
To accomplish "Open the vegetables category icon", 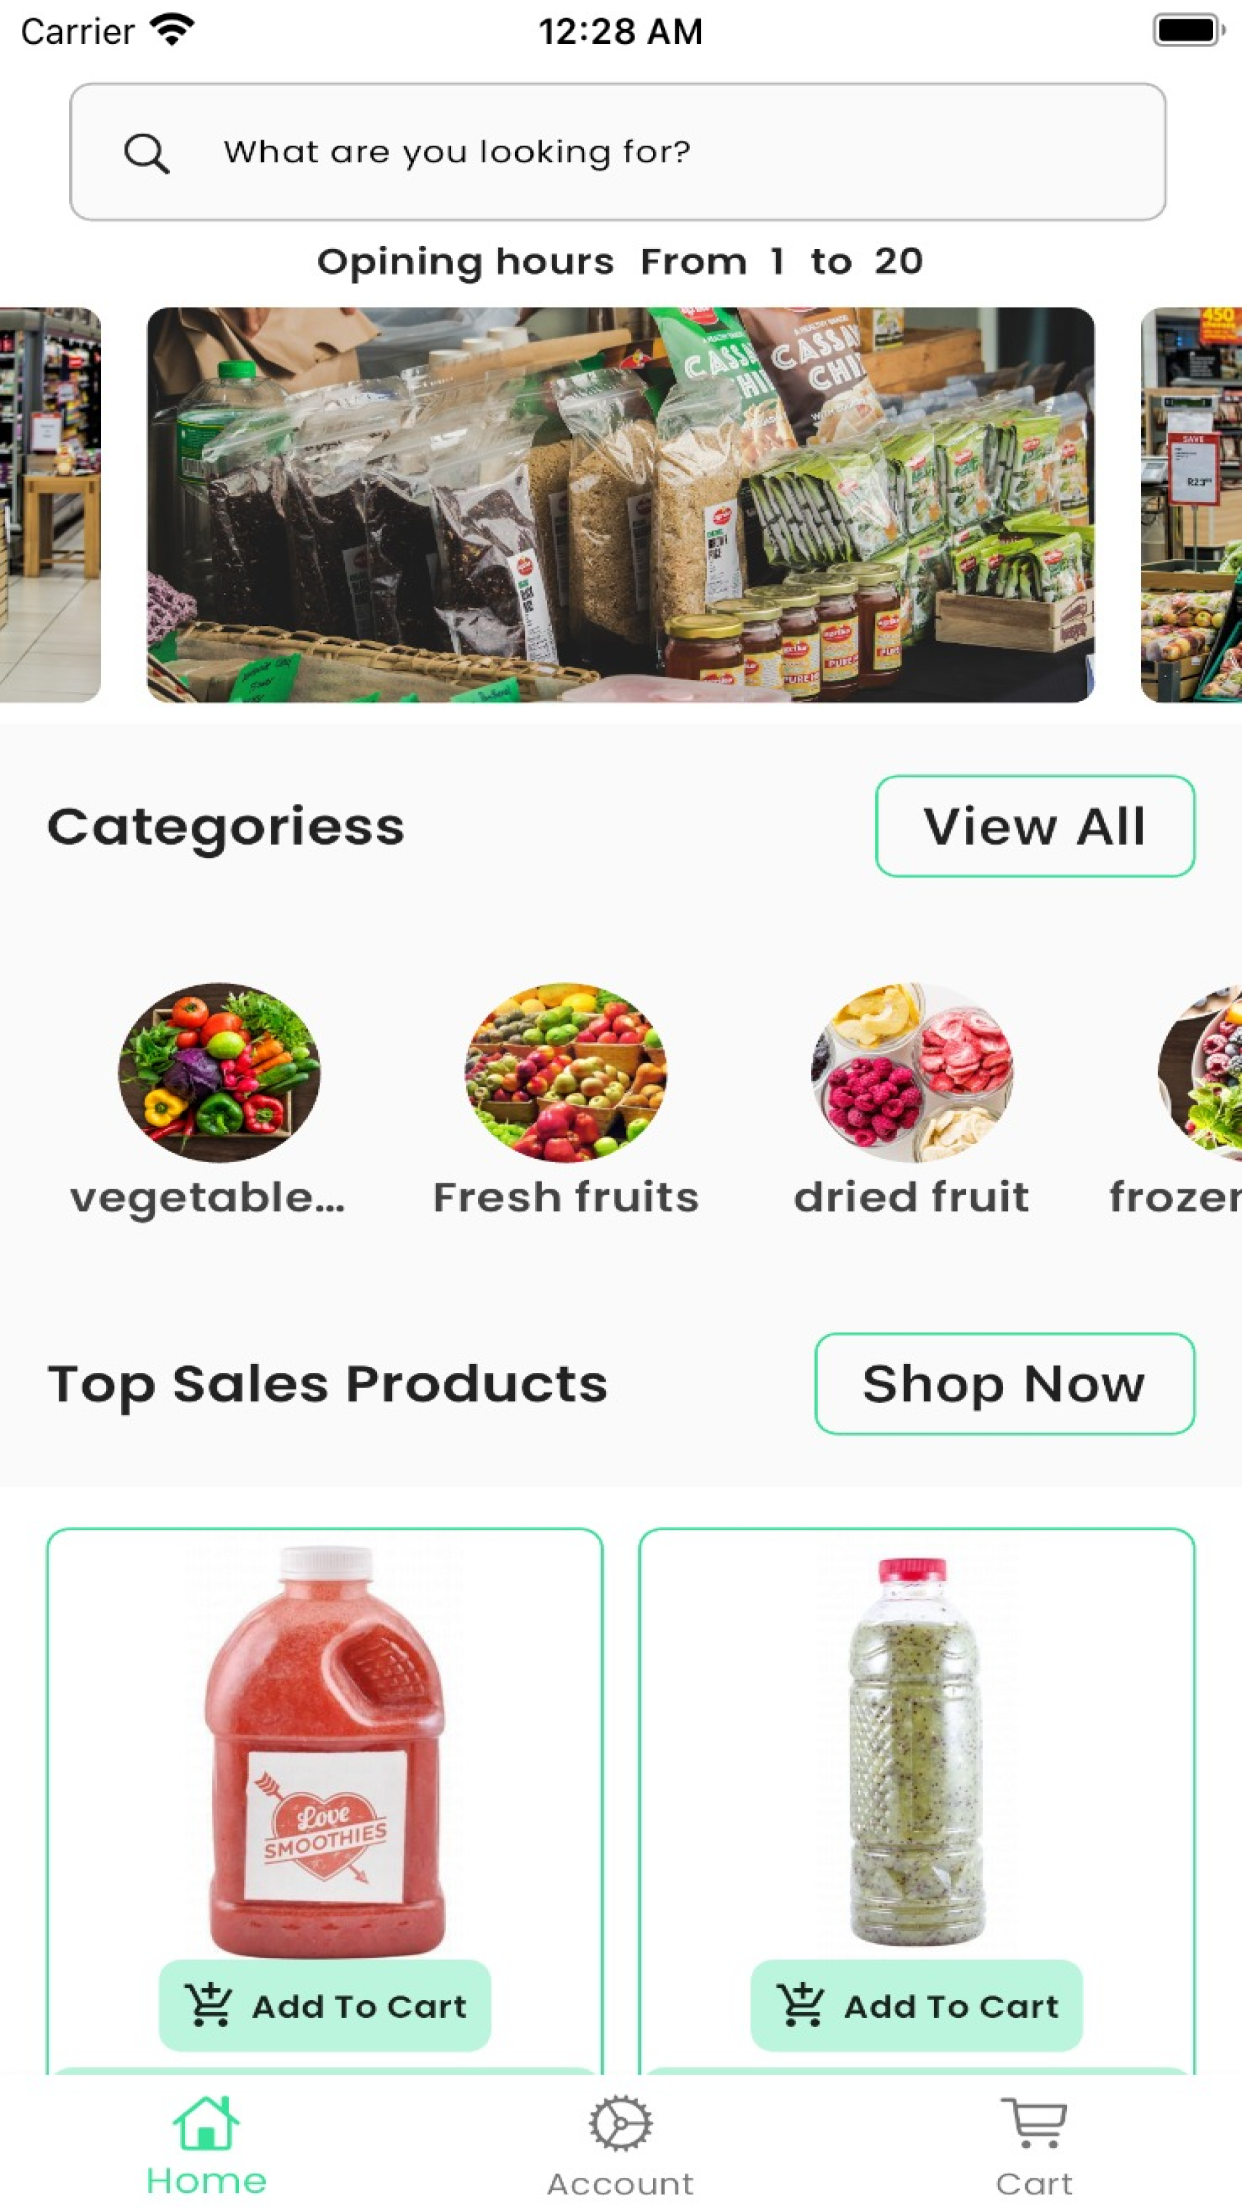I will [219, 1072].
